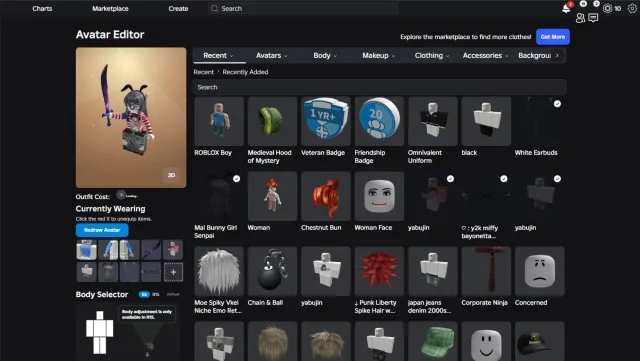Focus the top site Search field
640x361 pixels.
[303, 9]
